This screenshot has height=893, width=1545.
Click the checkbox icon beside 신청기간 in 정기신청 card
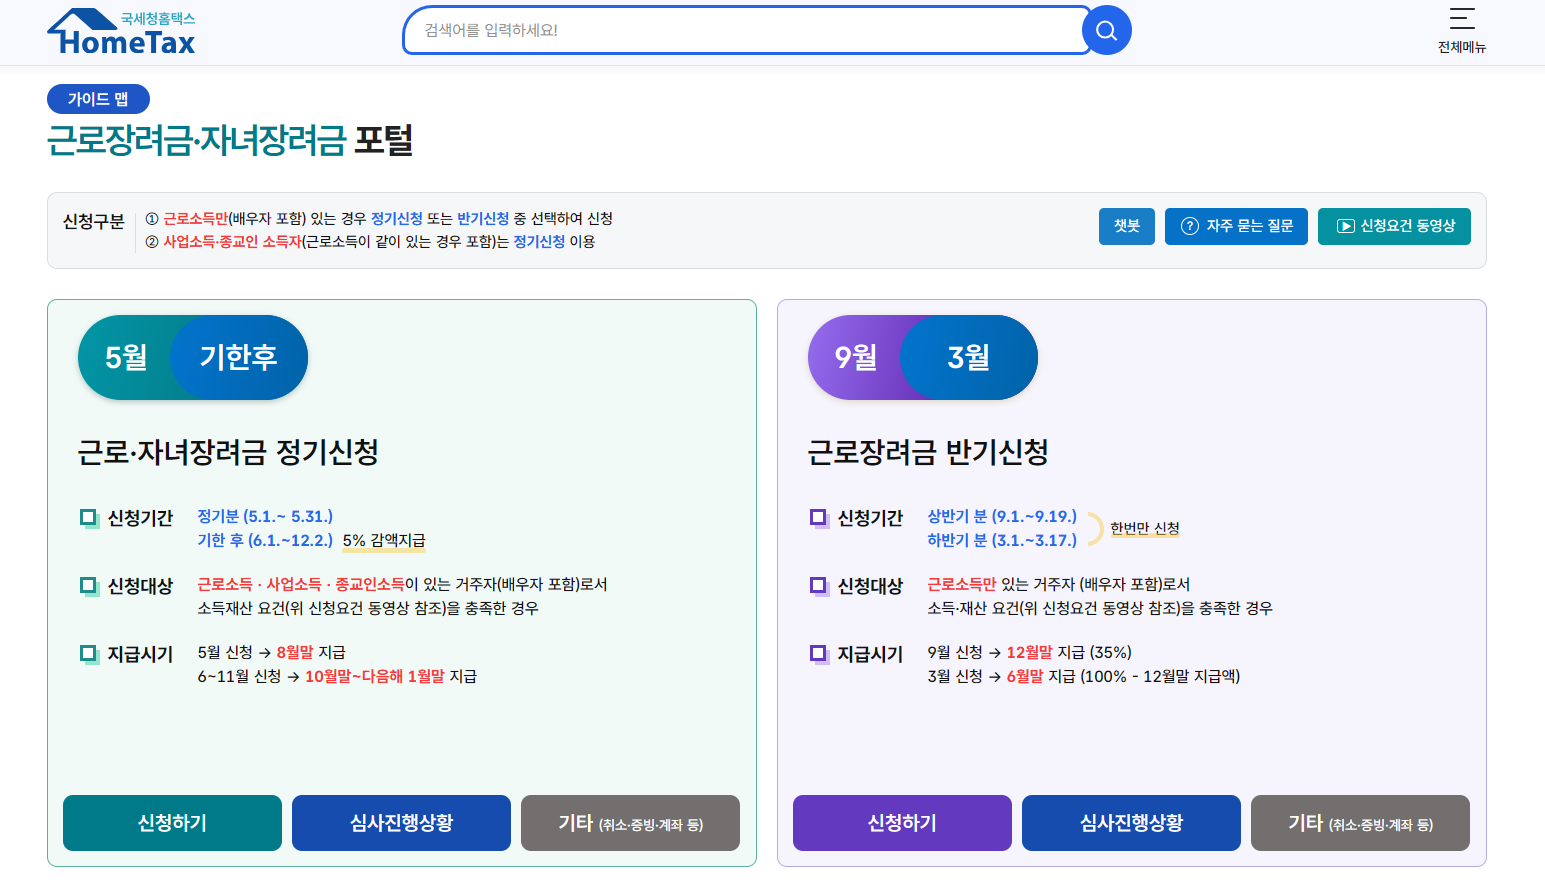tap(88, 517)
